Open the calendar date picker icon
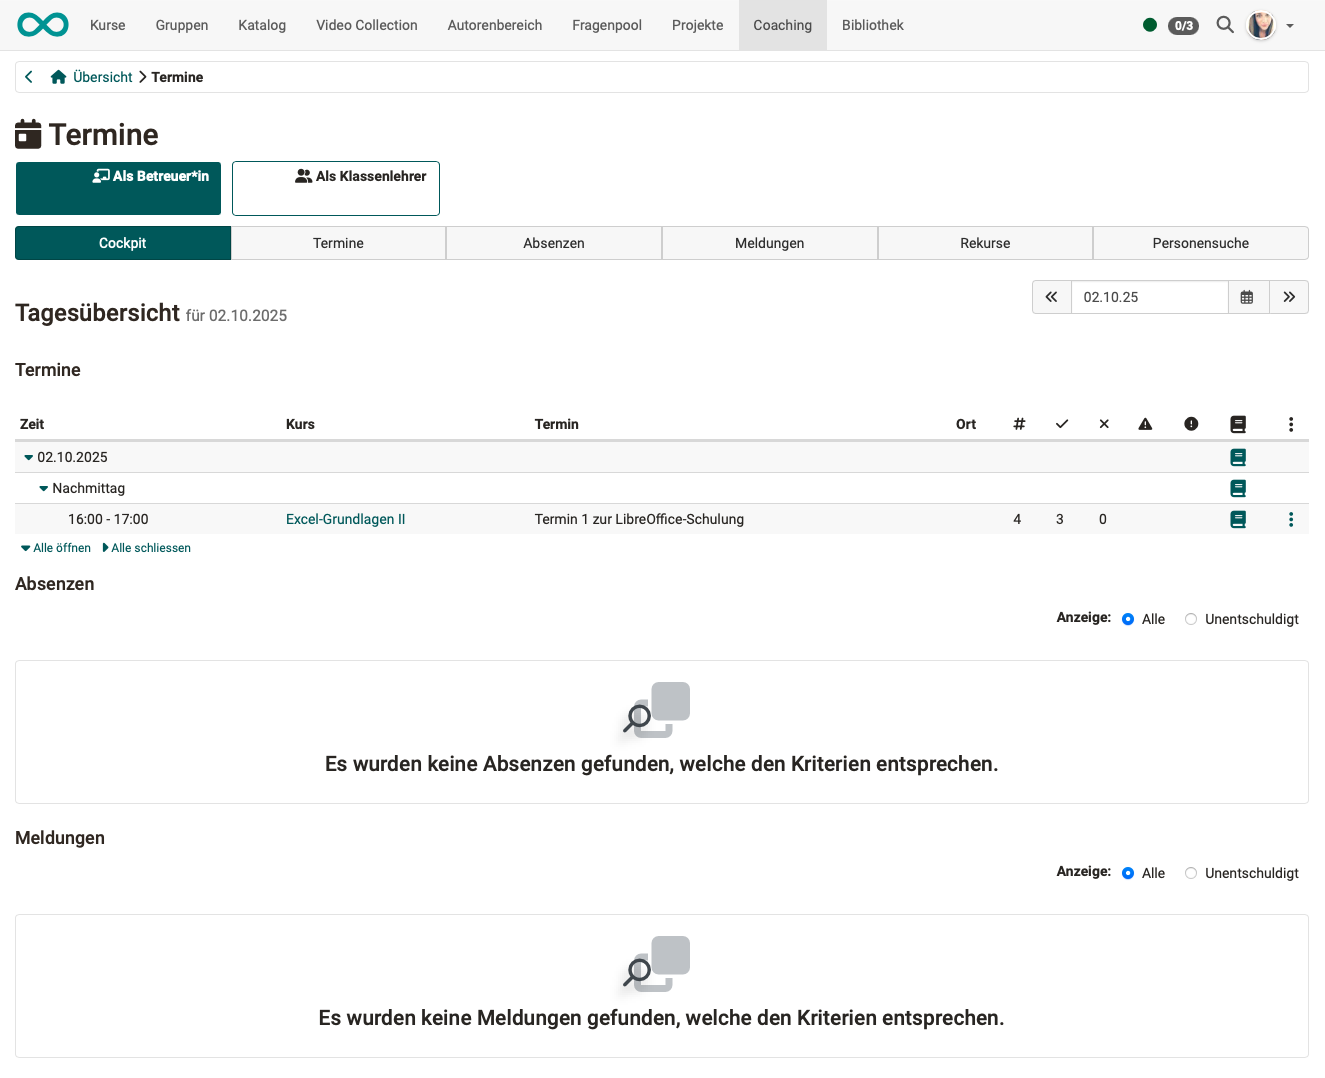Screen dimensions: 1325x1078 click(x=1247, y=297)
